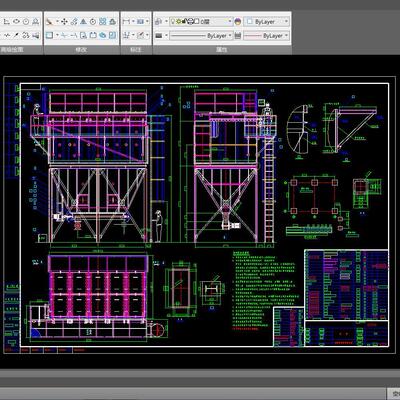Click the Circle drawing tool icon
The image size is (400, 400).
(x=26, y=22)
